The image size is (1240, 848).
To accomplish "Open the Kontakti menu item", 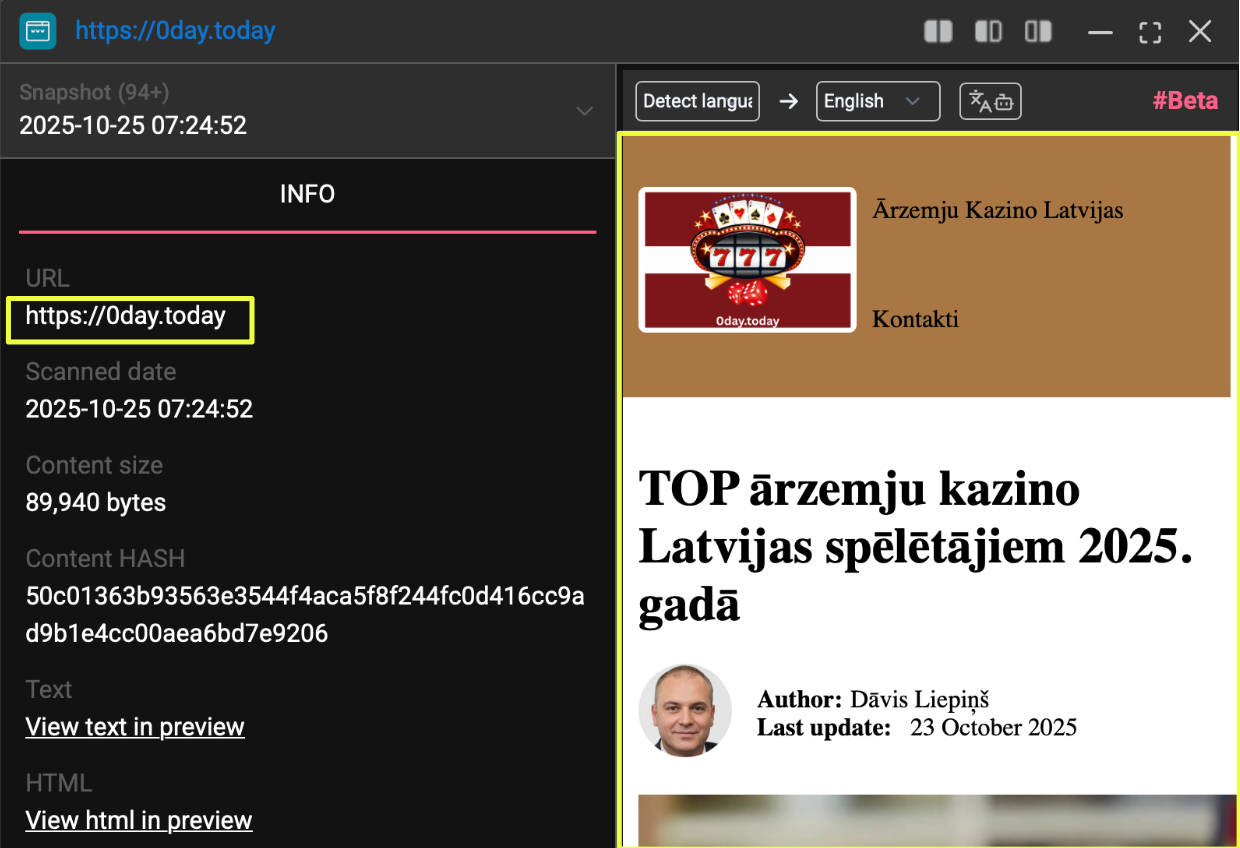I will pos(915,319).
